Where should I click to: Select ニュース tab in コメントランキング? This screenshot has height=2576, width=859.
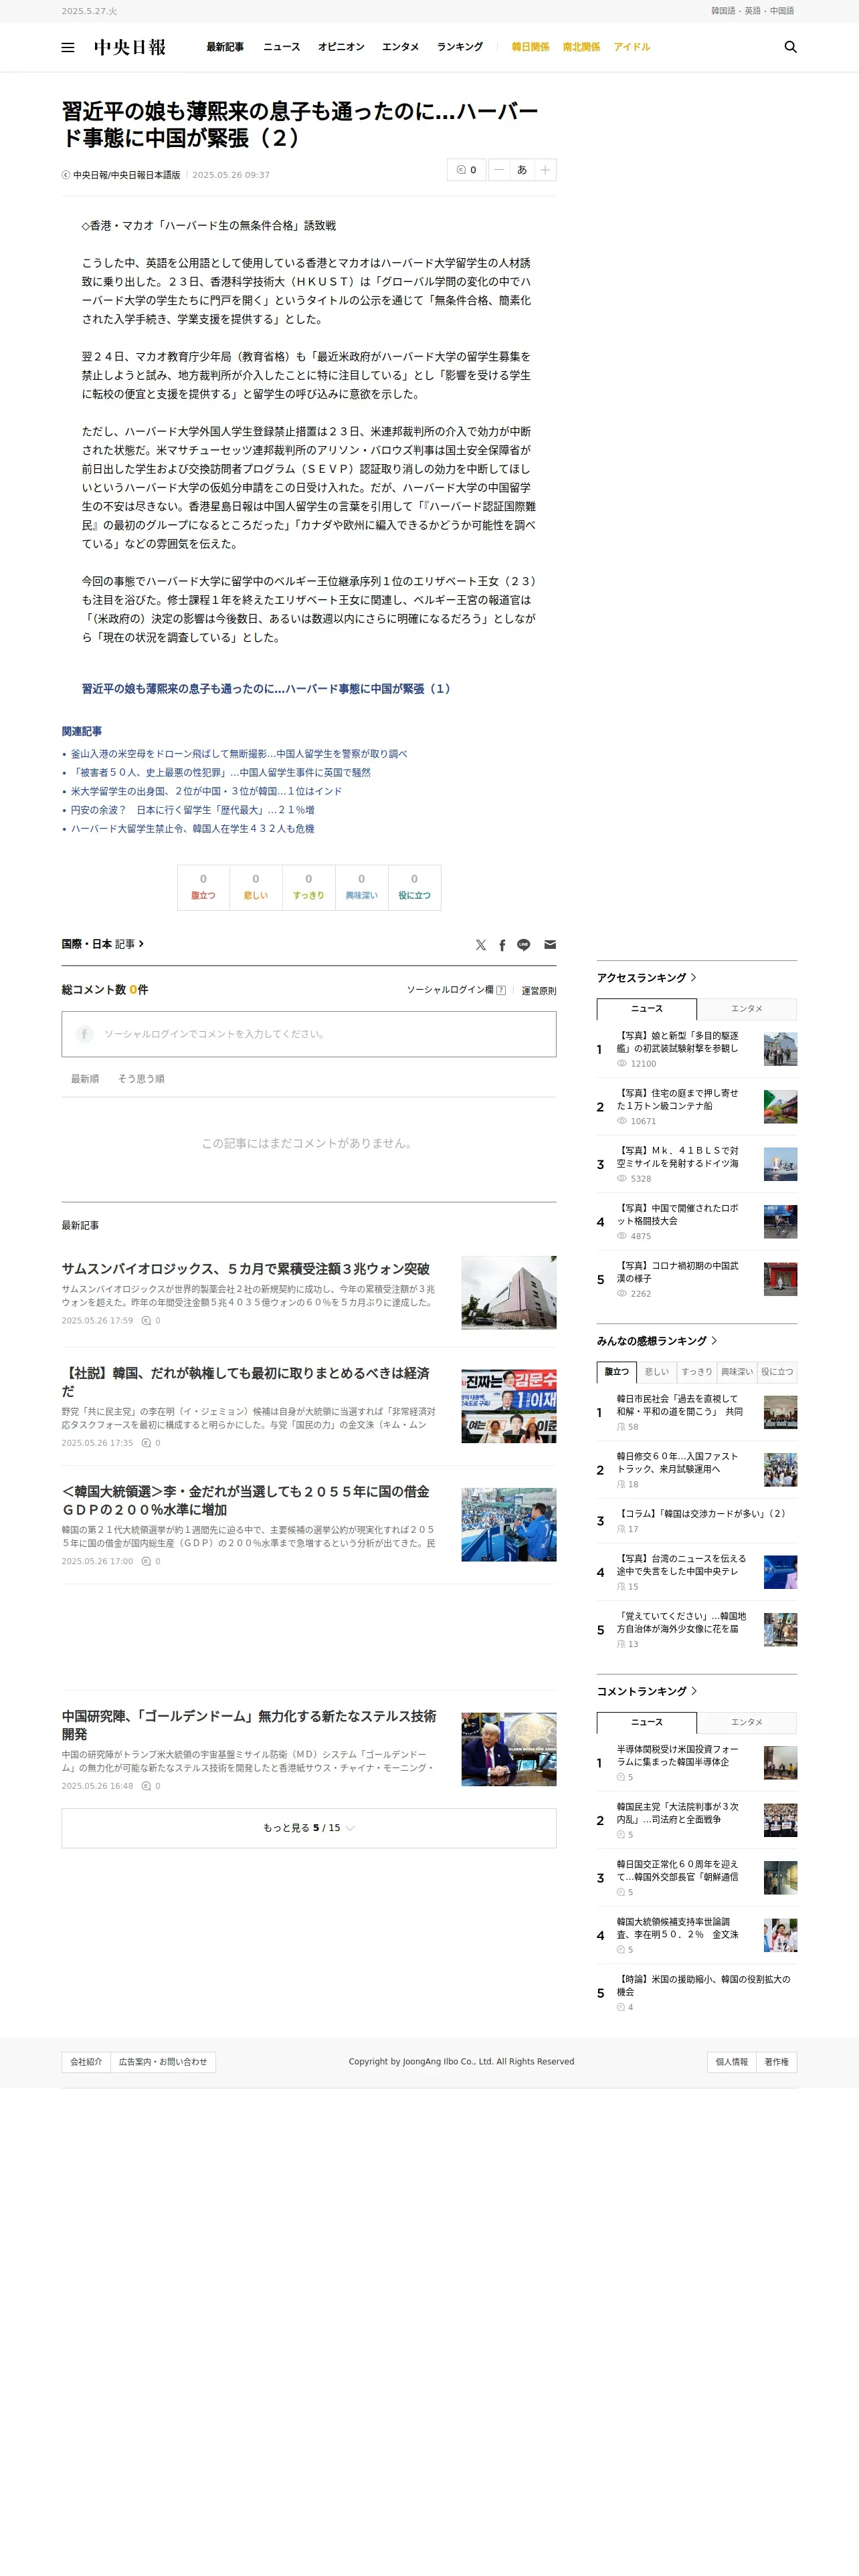pos(647,1722)
